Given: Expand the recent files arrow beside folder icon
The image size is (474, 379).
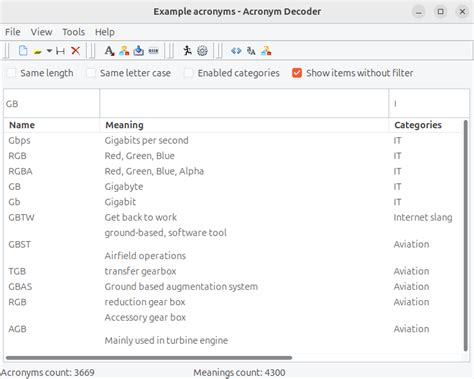Looking at the screenshot, I should (x=49, y=51).
